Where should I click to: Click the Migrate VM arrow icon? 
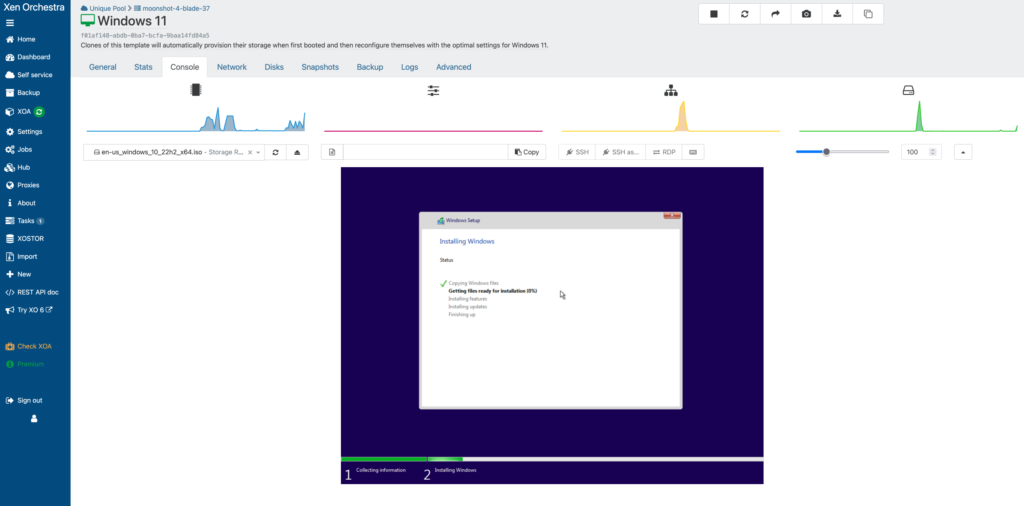coord(775,14)
